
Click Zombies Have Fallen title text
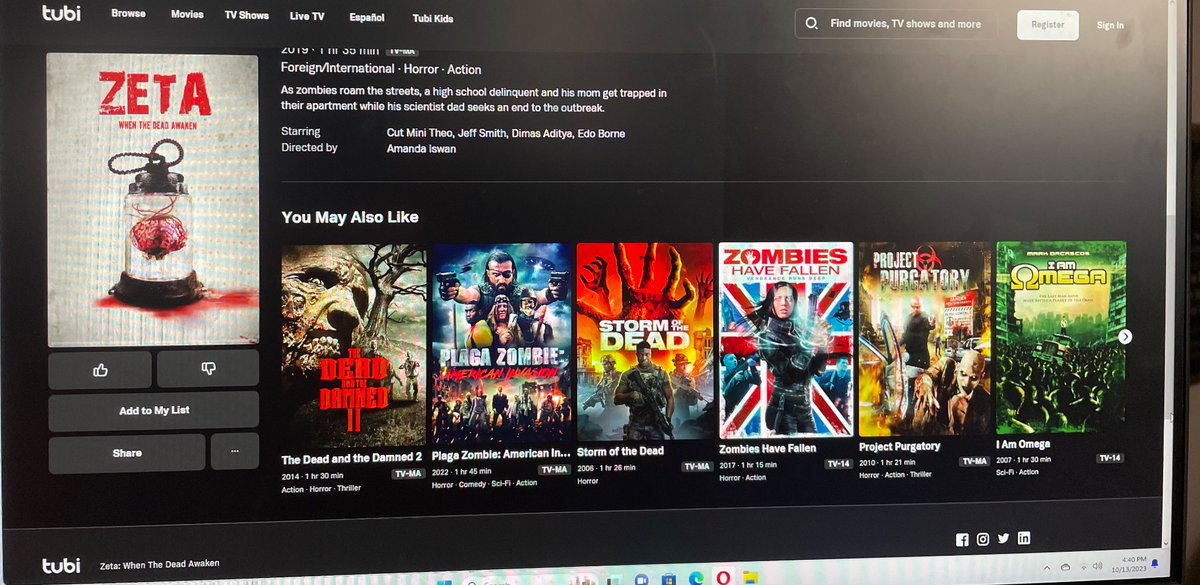(x=767, y=449)
